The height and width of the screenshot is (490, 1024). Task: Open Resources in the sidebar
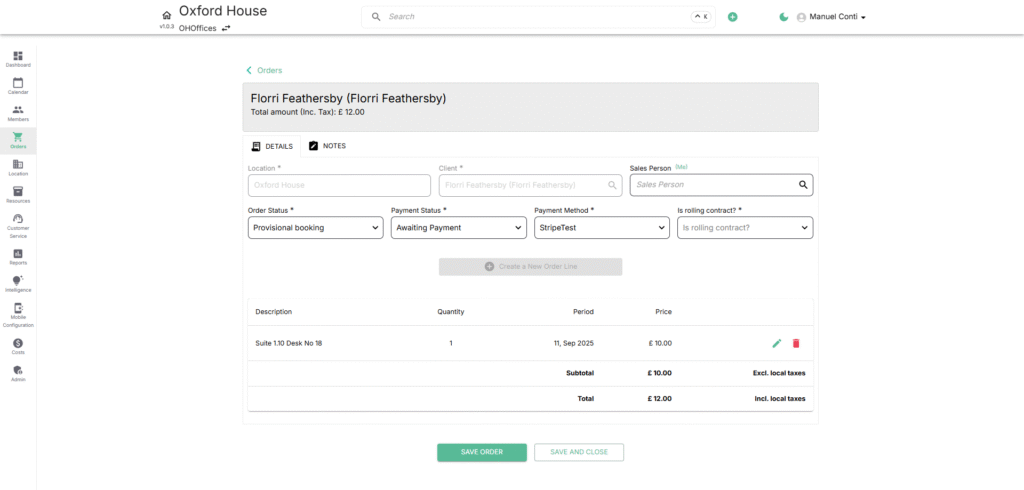tap(18, 194)
